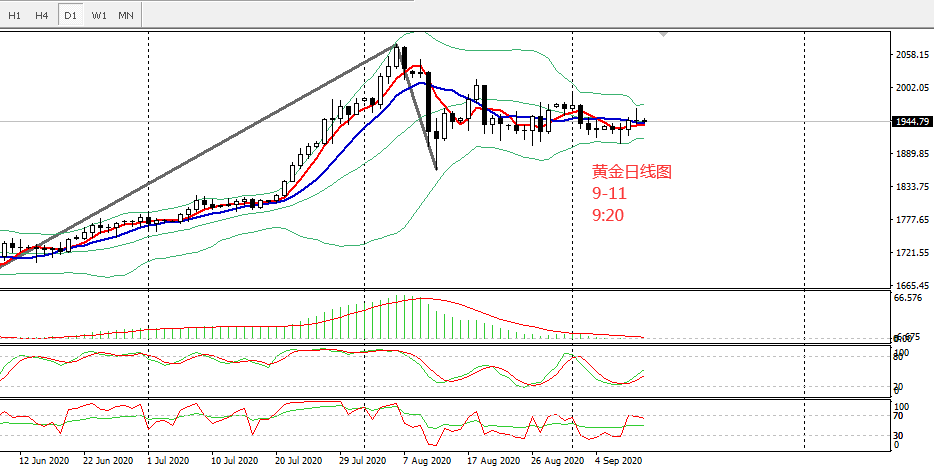This screenshot has height=471, width=934.
Task: Click the 2058.15 price axis value
Action: coord(912,55)
